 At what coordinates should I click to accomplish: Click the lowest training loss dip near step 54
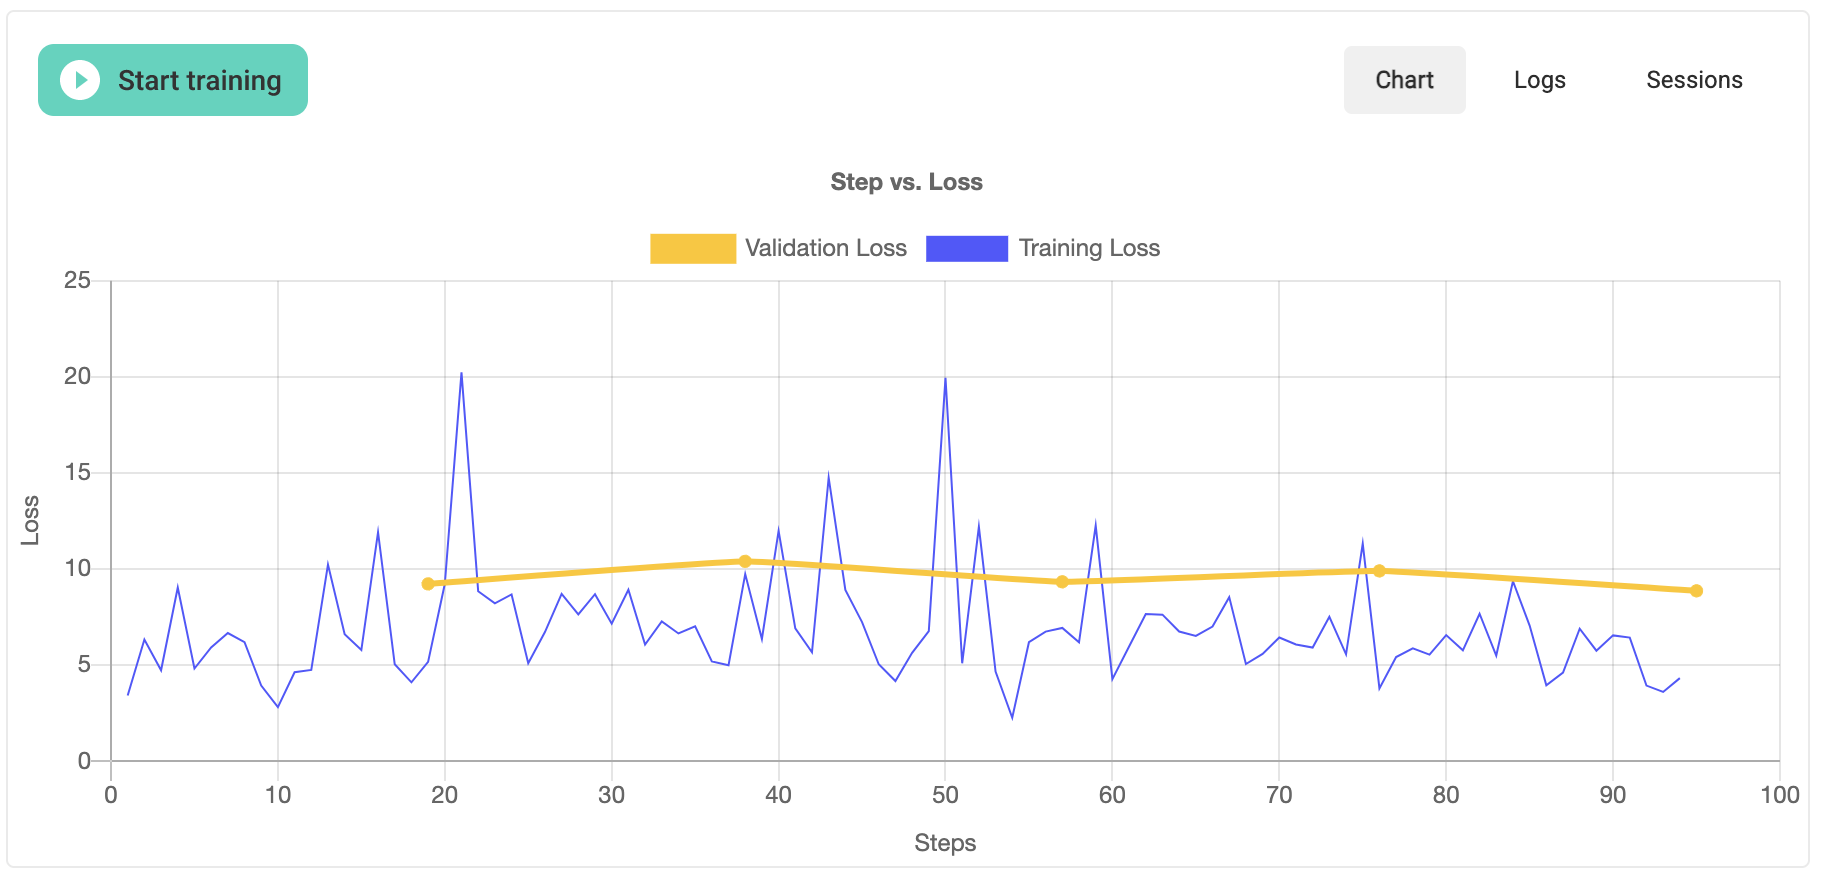[x=1012, y=718]
